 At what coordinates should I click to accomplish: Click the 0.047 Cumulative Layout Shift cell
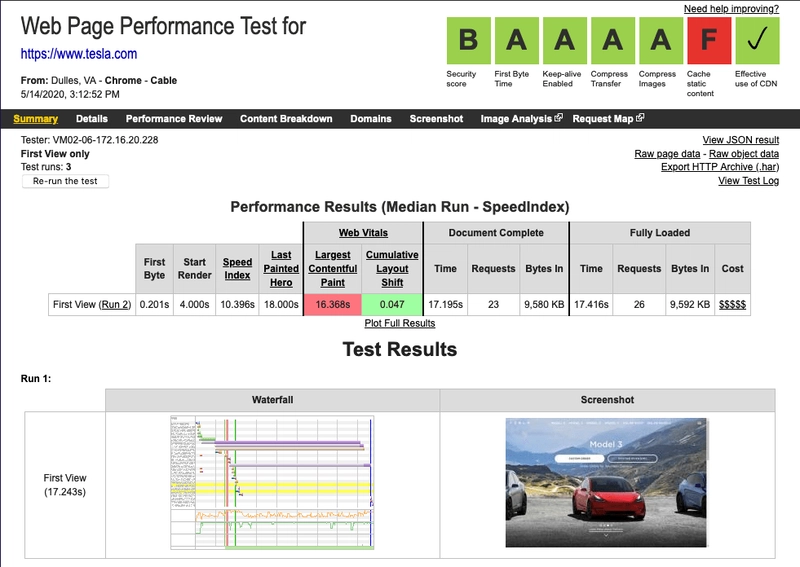pos(392,305)
